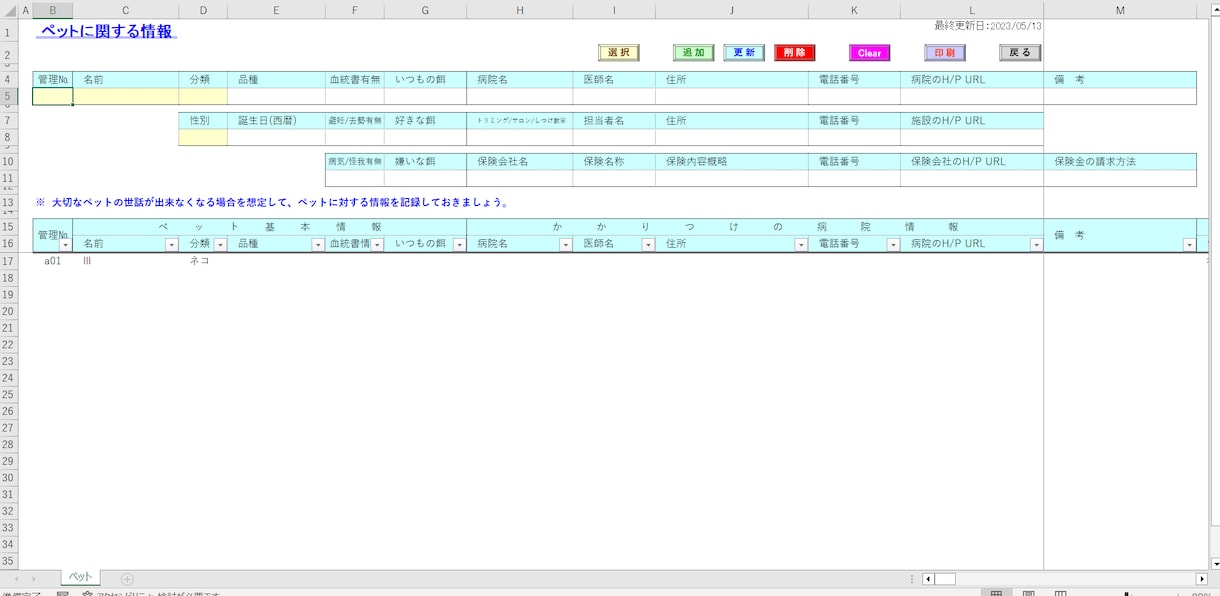Select the name cell III in row 17

tap(126, 261)
